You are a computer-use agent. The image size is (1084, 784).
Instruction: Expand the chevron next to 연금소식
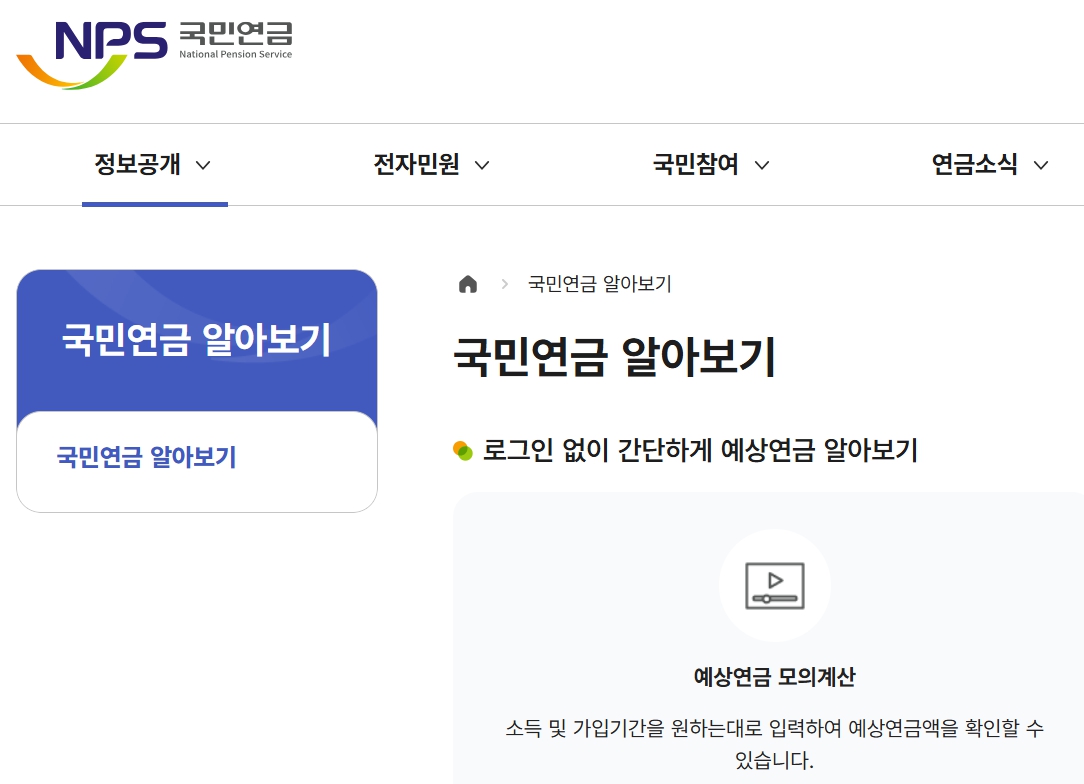pos(1041,165)
